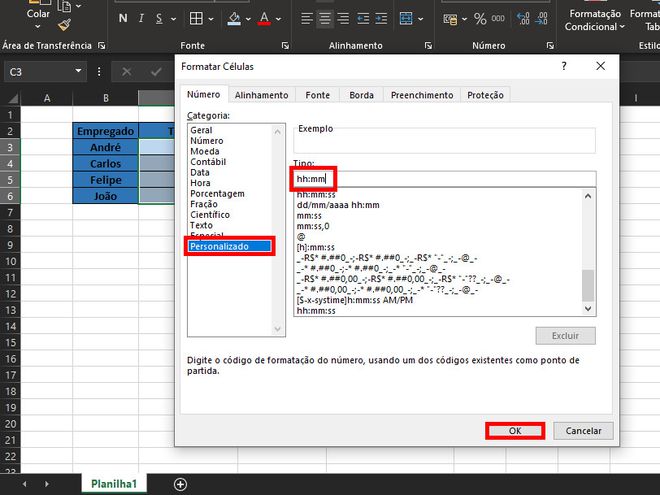Center the text horizontally
This screenshot has height=495, width=660.
(325, 19)
